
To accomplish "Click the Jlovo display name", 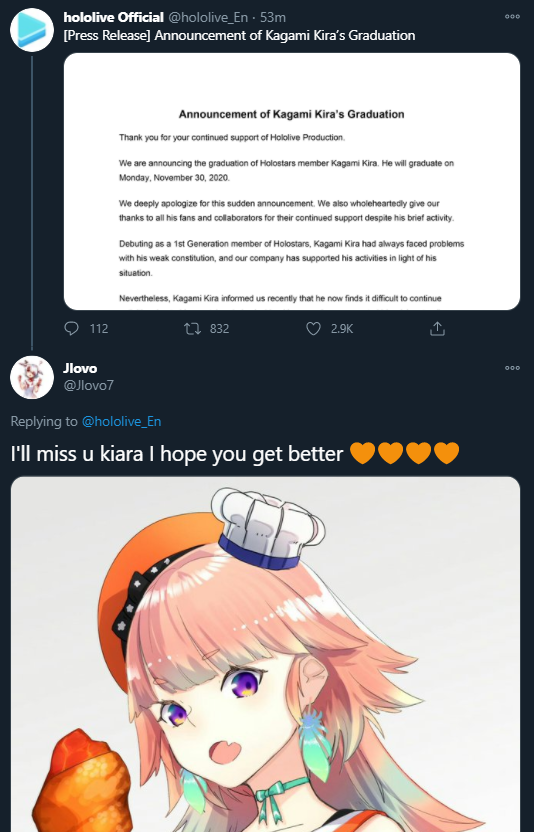I will pyautogui.click(x=80, y=368).
